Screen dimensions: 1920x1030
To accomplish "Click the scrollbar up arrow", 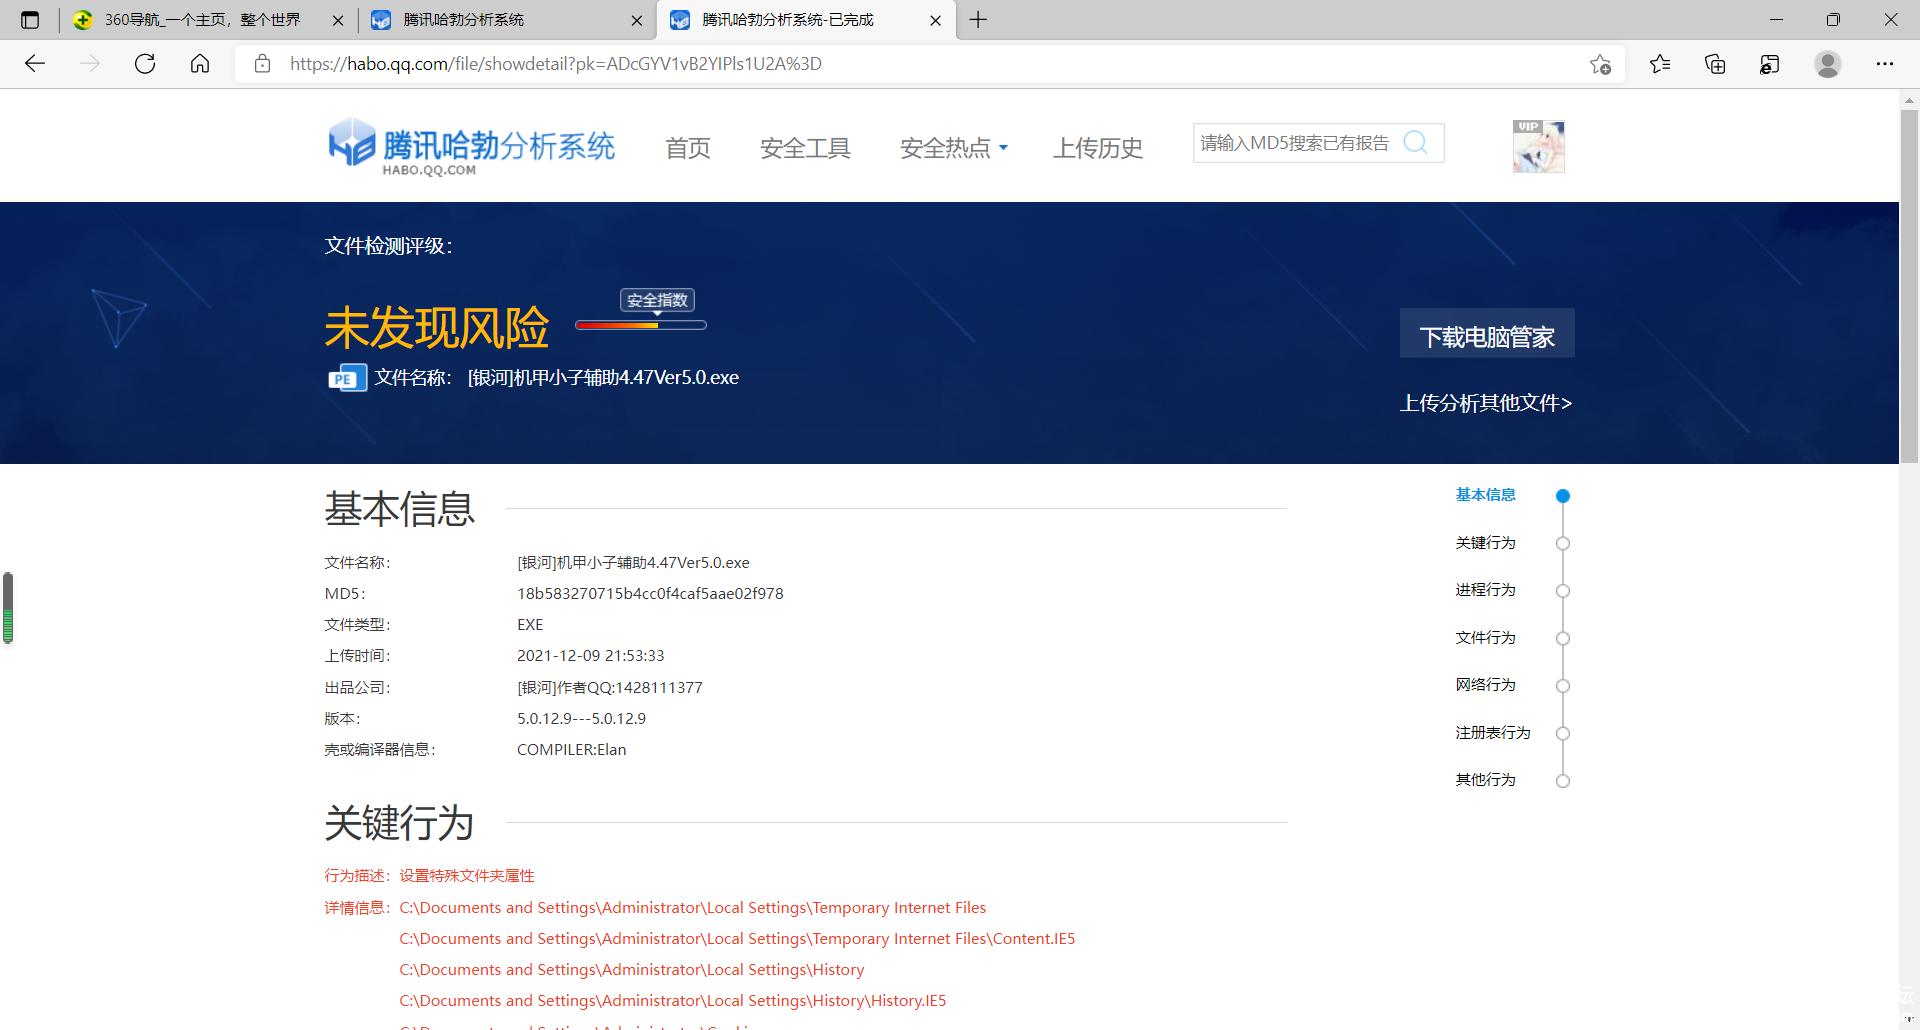I will click(1909, 99).
